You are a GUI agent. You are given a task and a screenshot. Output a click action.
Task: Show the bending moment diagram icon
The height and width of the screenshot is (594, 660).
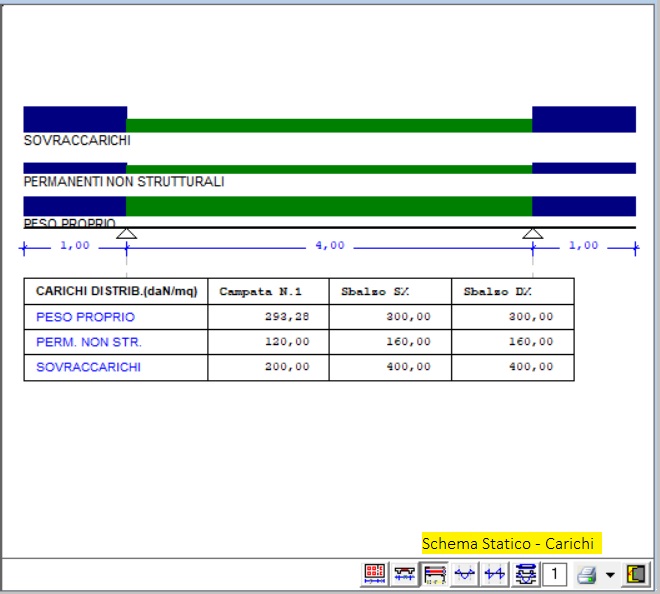point(465,574)
